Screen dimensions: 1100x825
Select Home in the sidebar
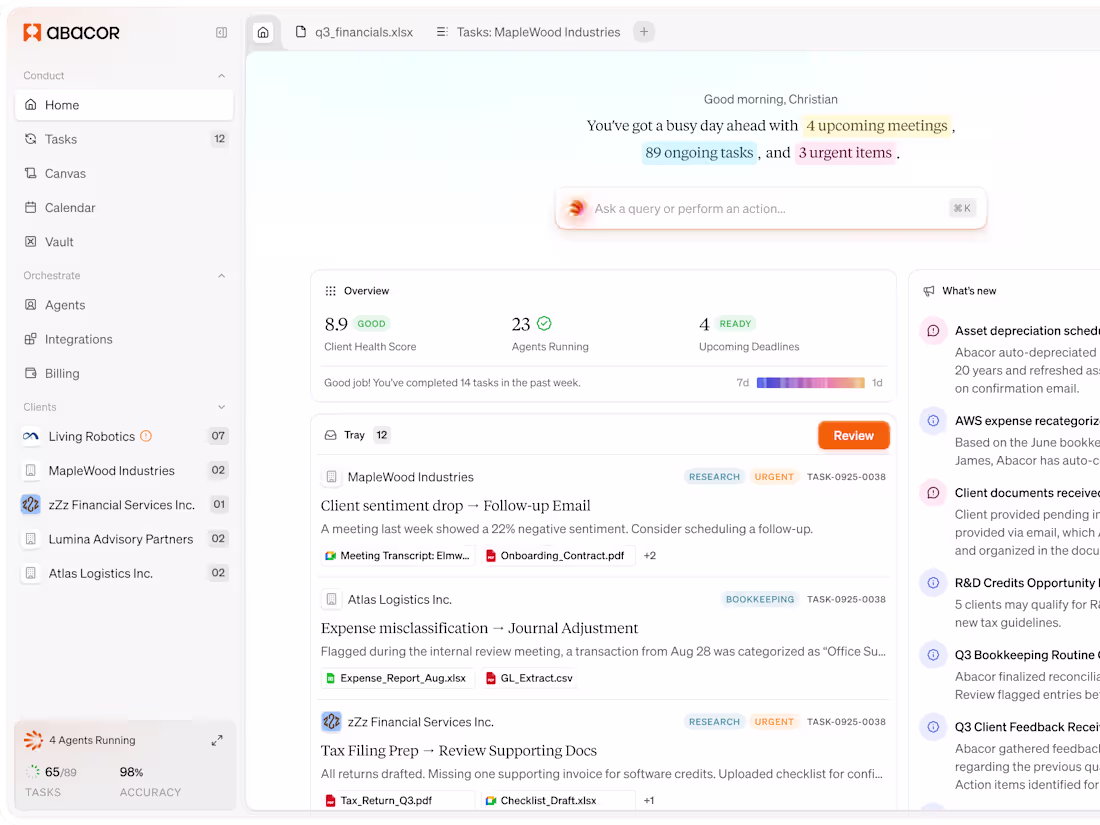(124, 105)
